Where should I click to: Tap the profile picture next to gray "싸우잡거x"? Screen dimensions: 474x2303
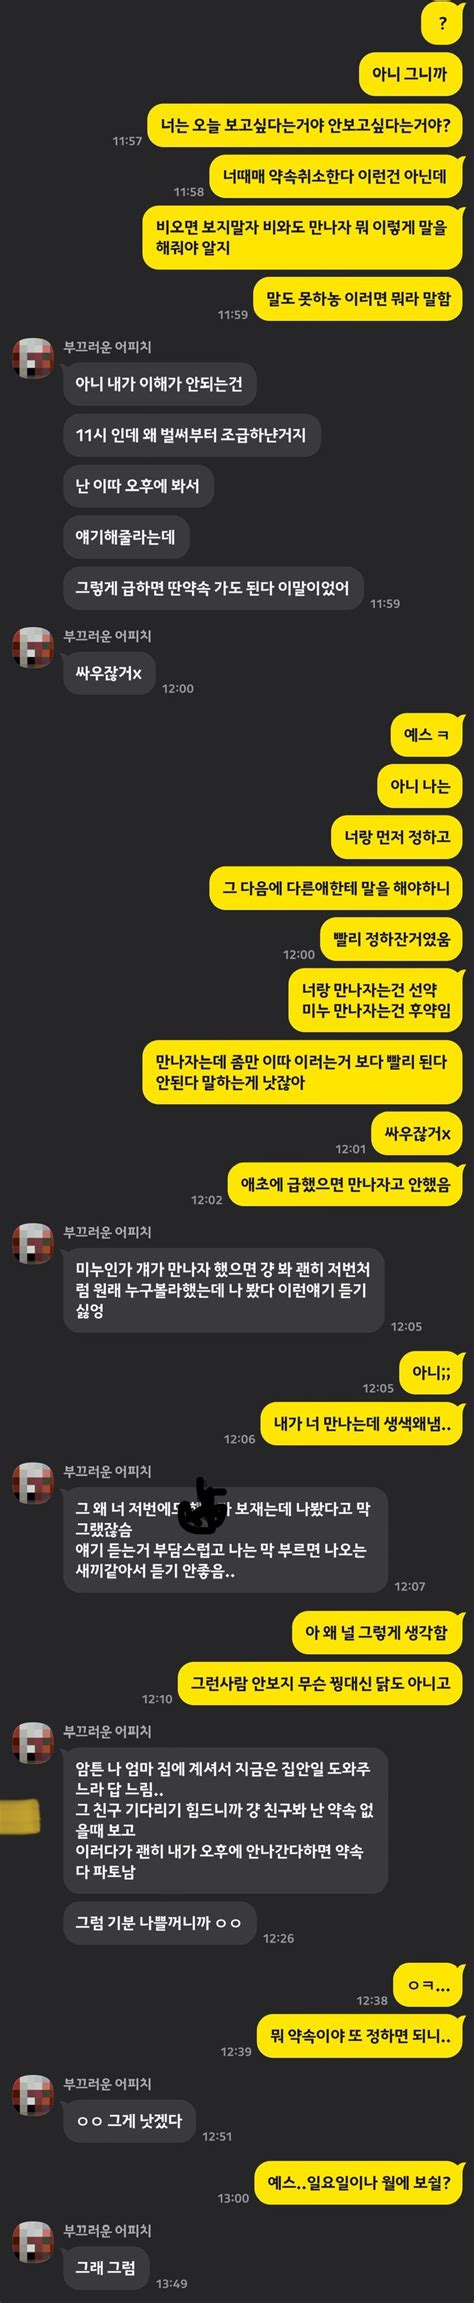32,646
